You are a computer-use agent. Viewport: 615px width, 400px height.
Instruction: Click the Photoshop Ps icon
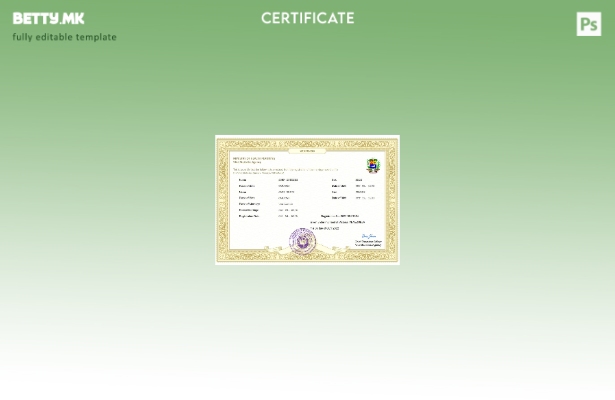[589, 24]
